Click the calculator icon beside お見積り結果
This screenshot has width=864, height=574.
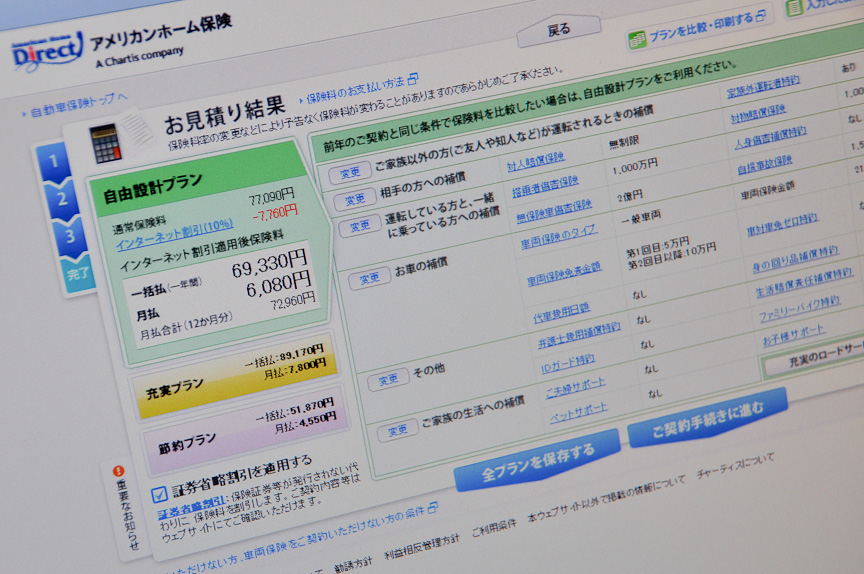[x=105, y=143]
